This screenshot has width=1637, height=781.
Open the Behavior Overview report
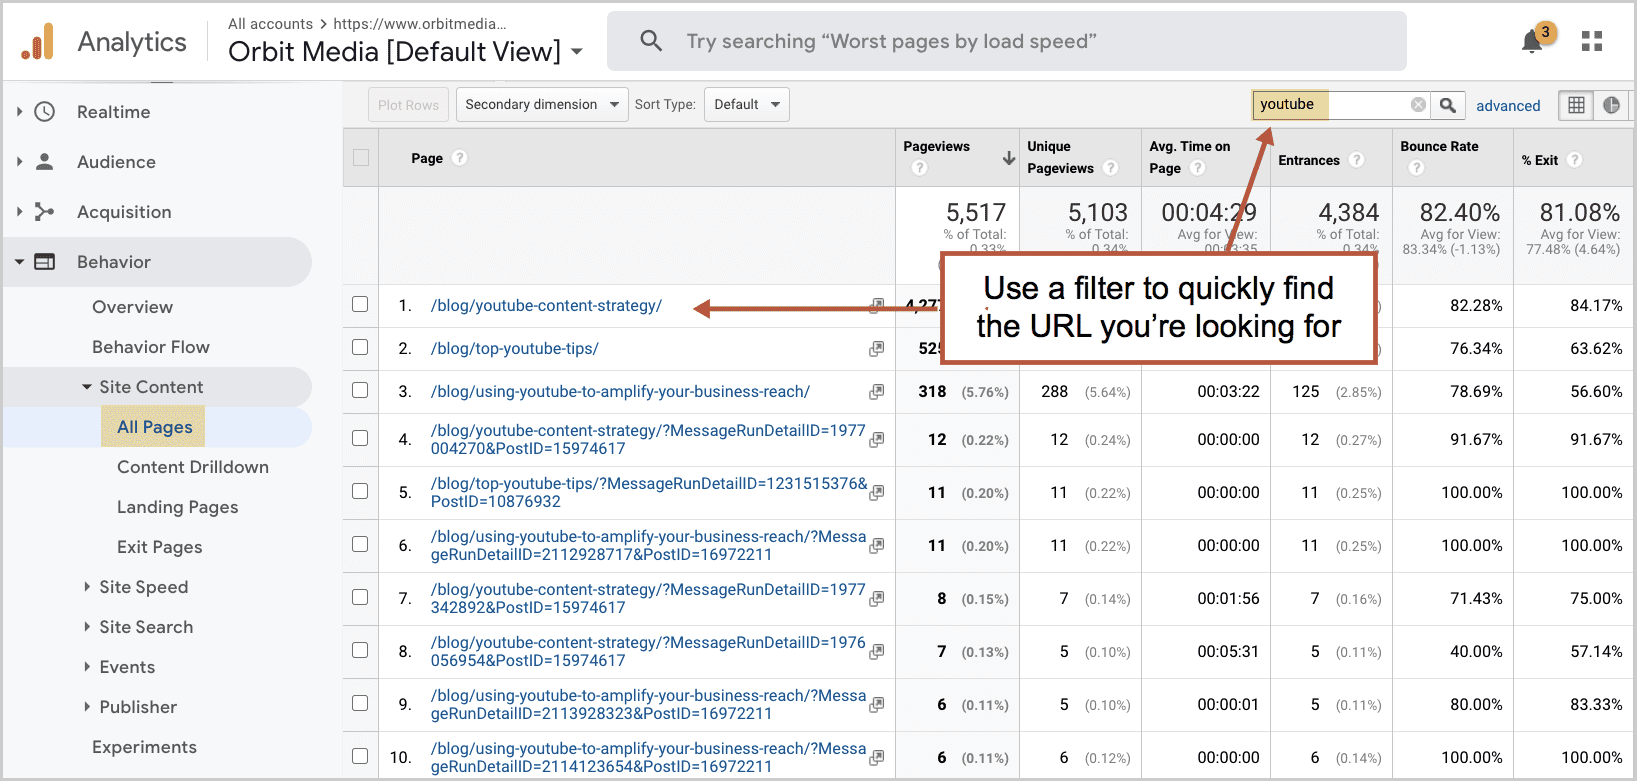pos(132,307)
